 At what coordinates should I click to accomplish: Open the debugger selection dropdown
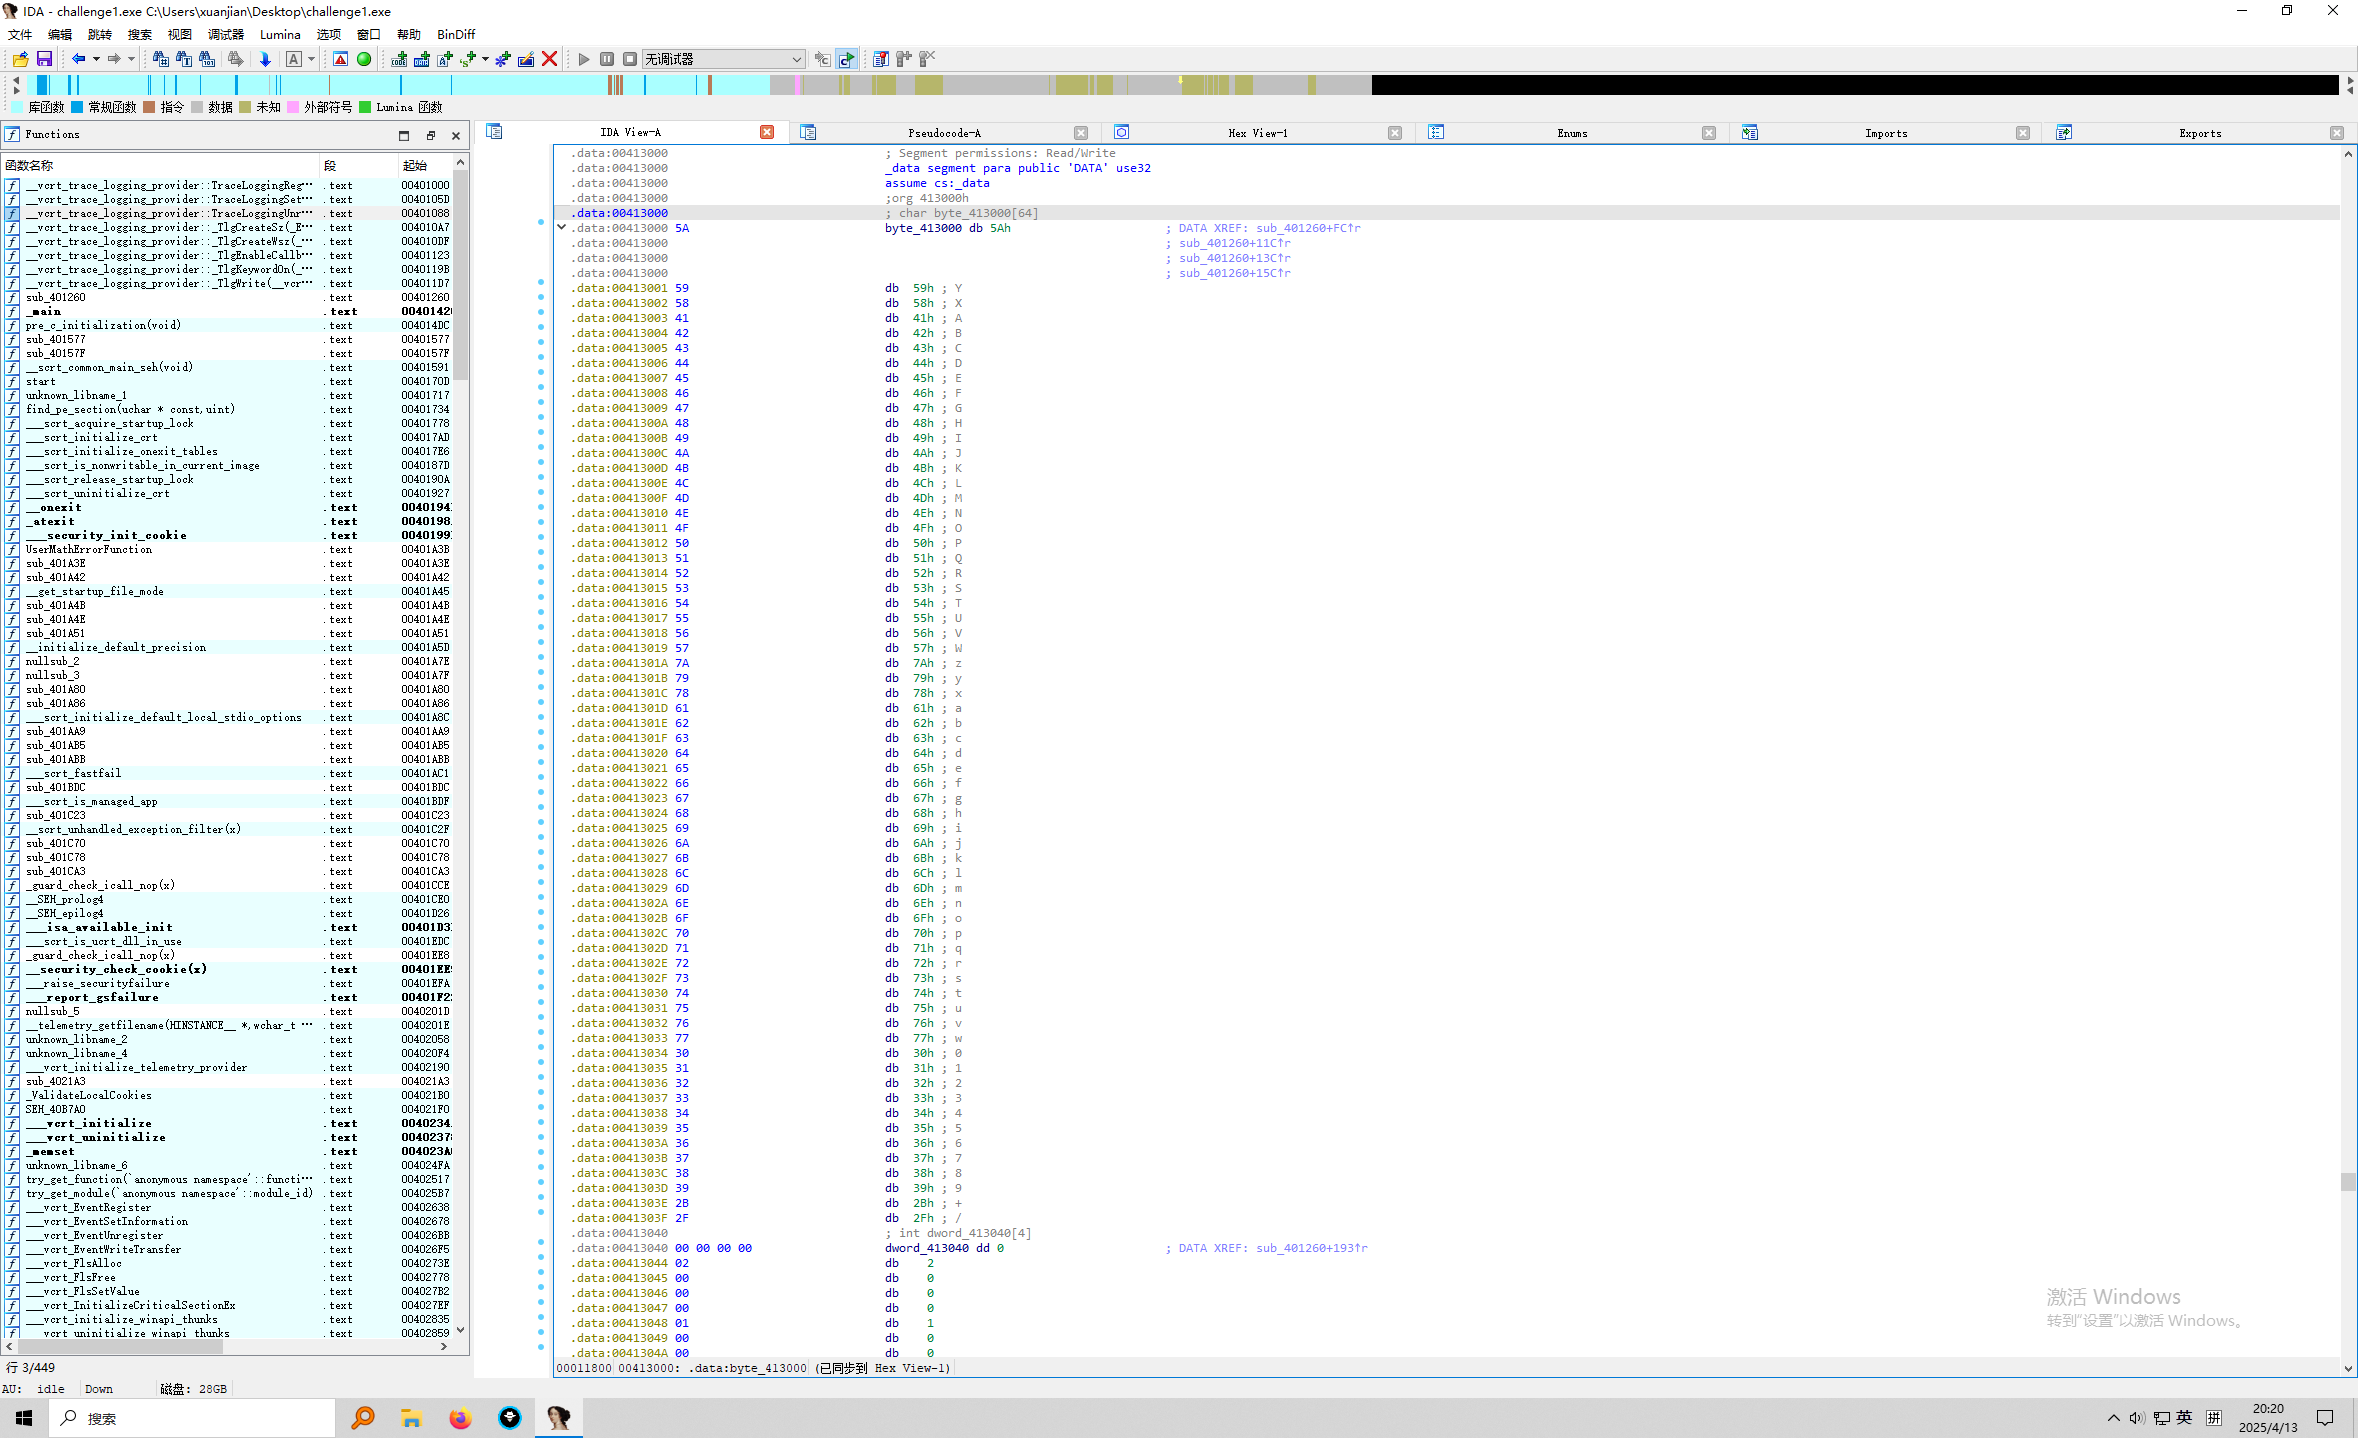pyautogui.click(x=796, y=59)
